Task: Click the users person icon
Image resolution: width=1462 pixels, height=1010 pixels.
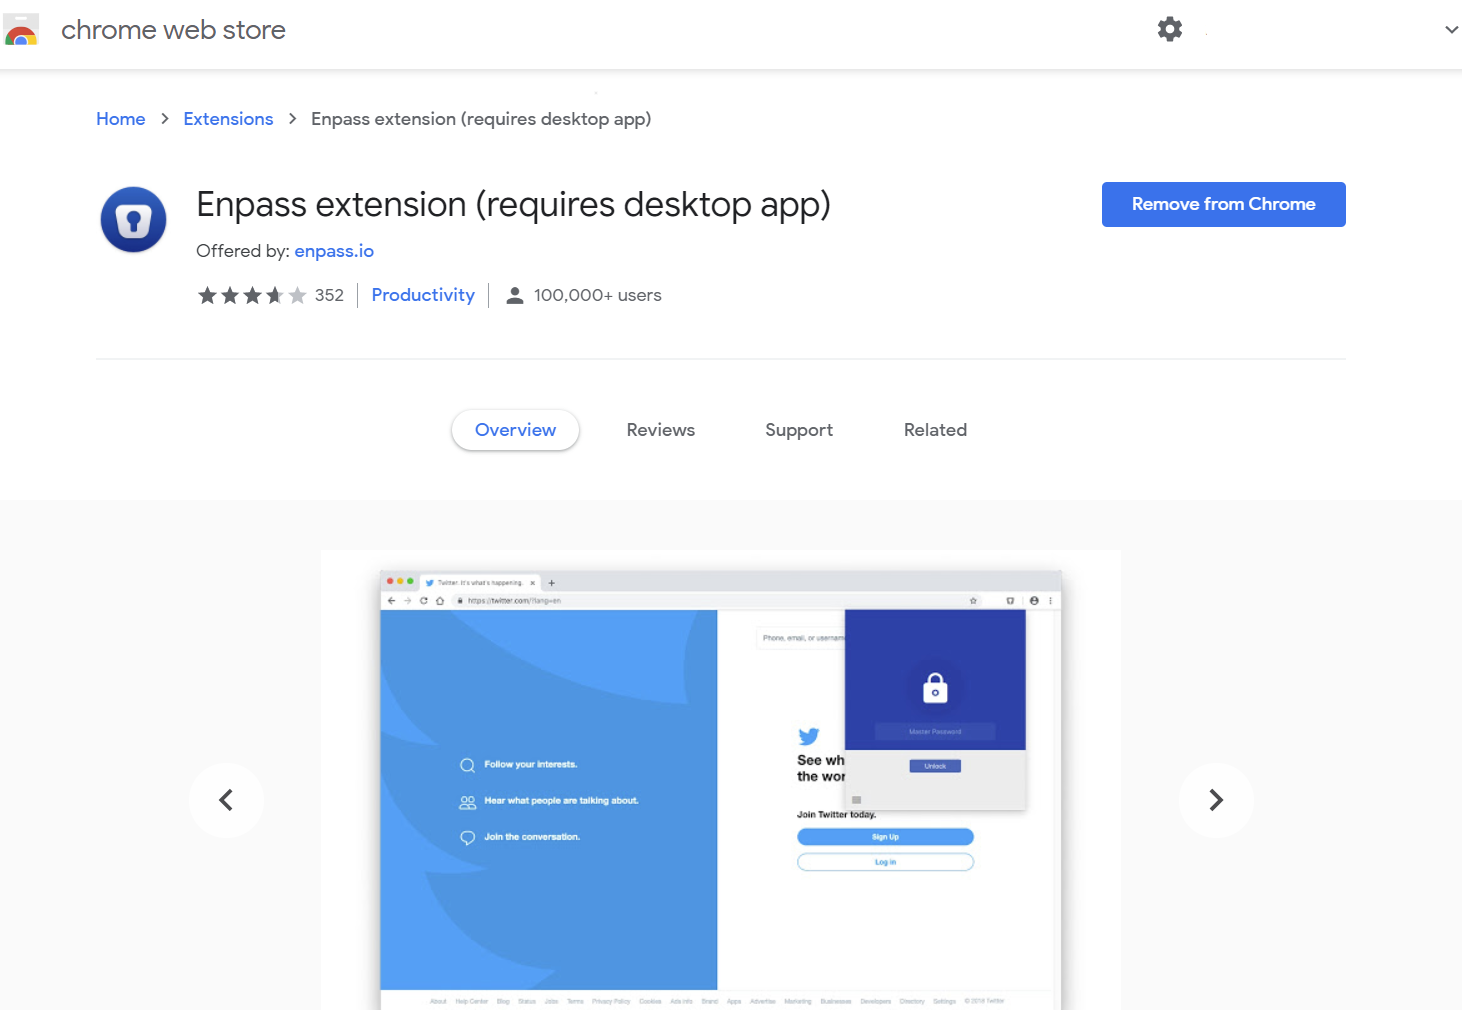Action: click(515, 295)
